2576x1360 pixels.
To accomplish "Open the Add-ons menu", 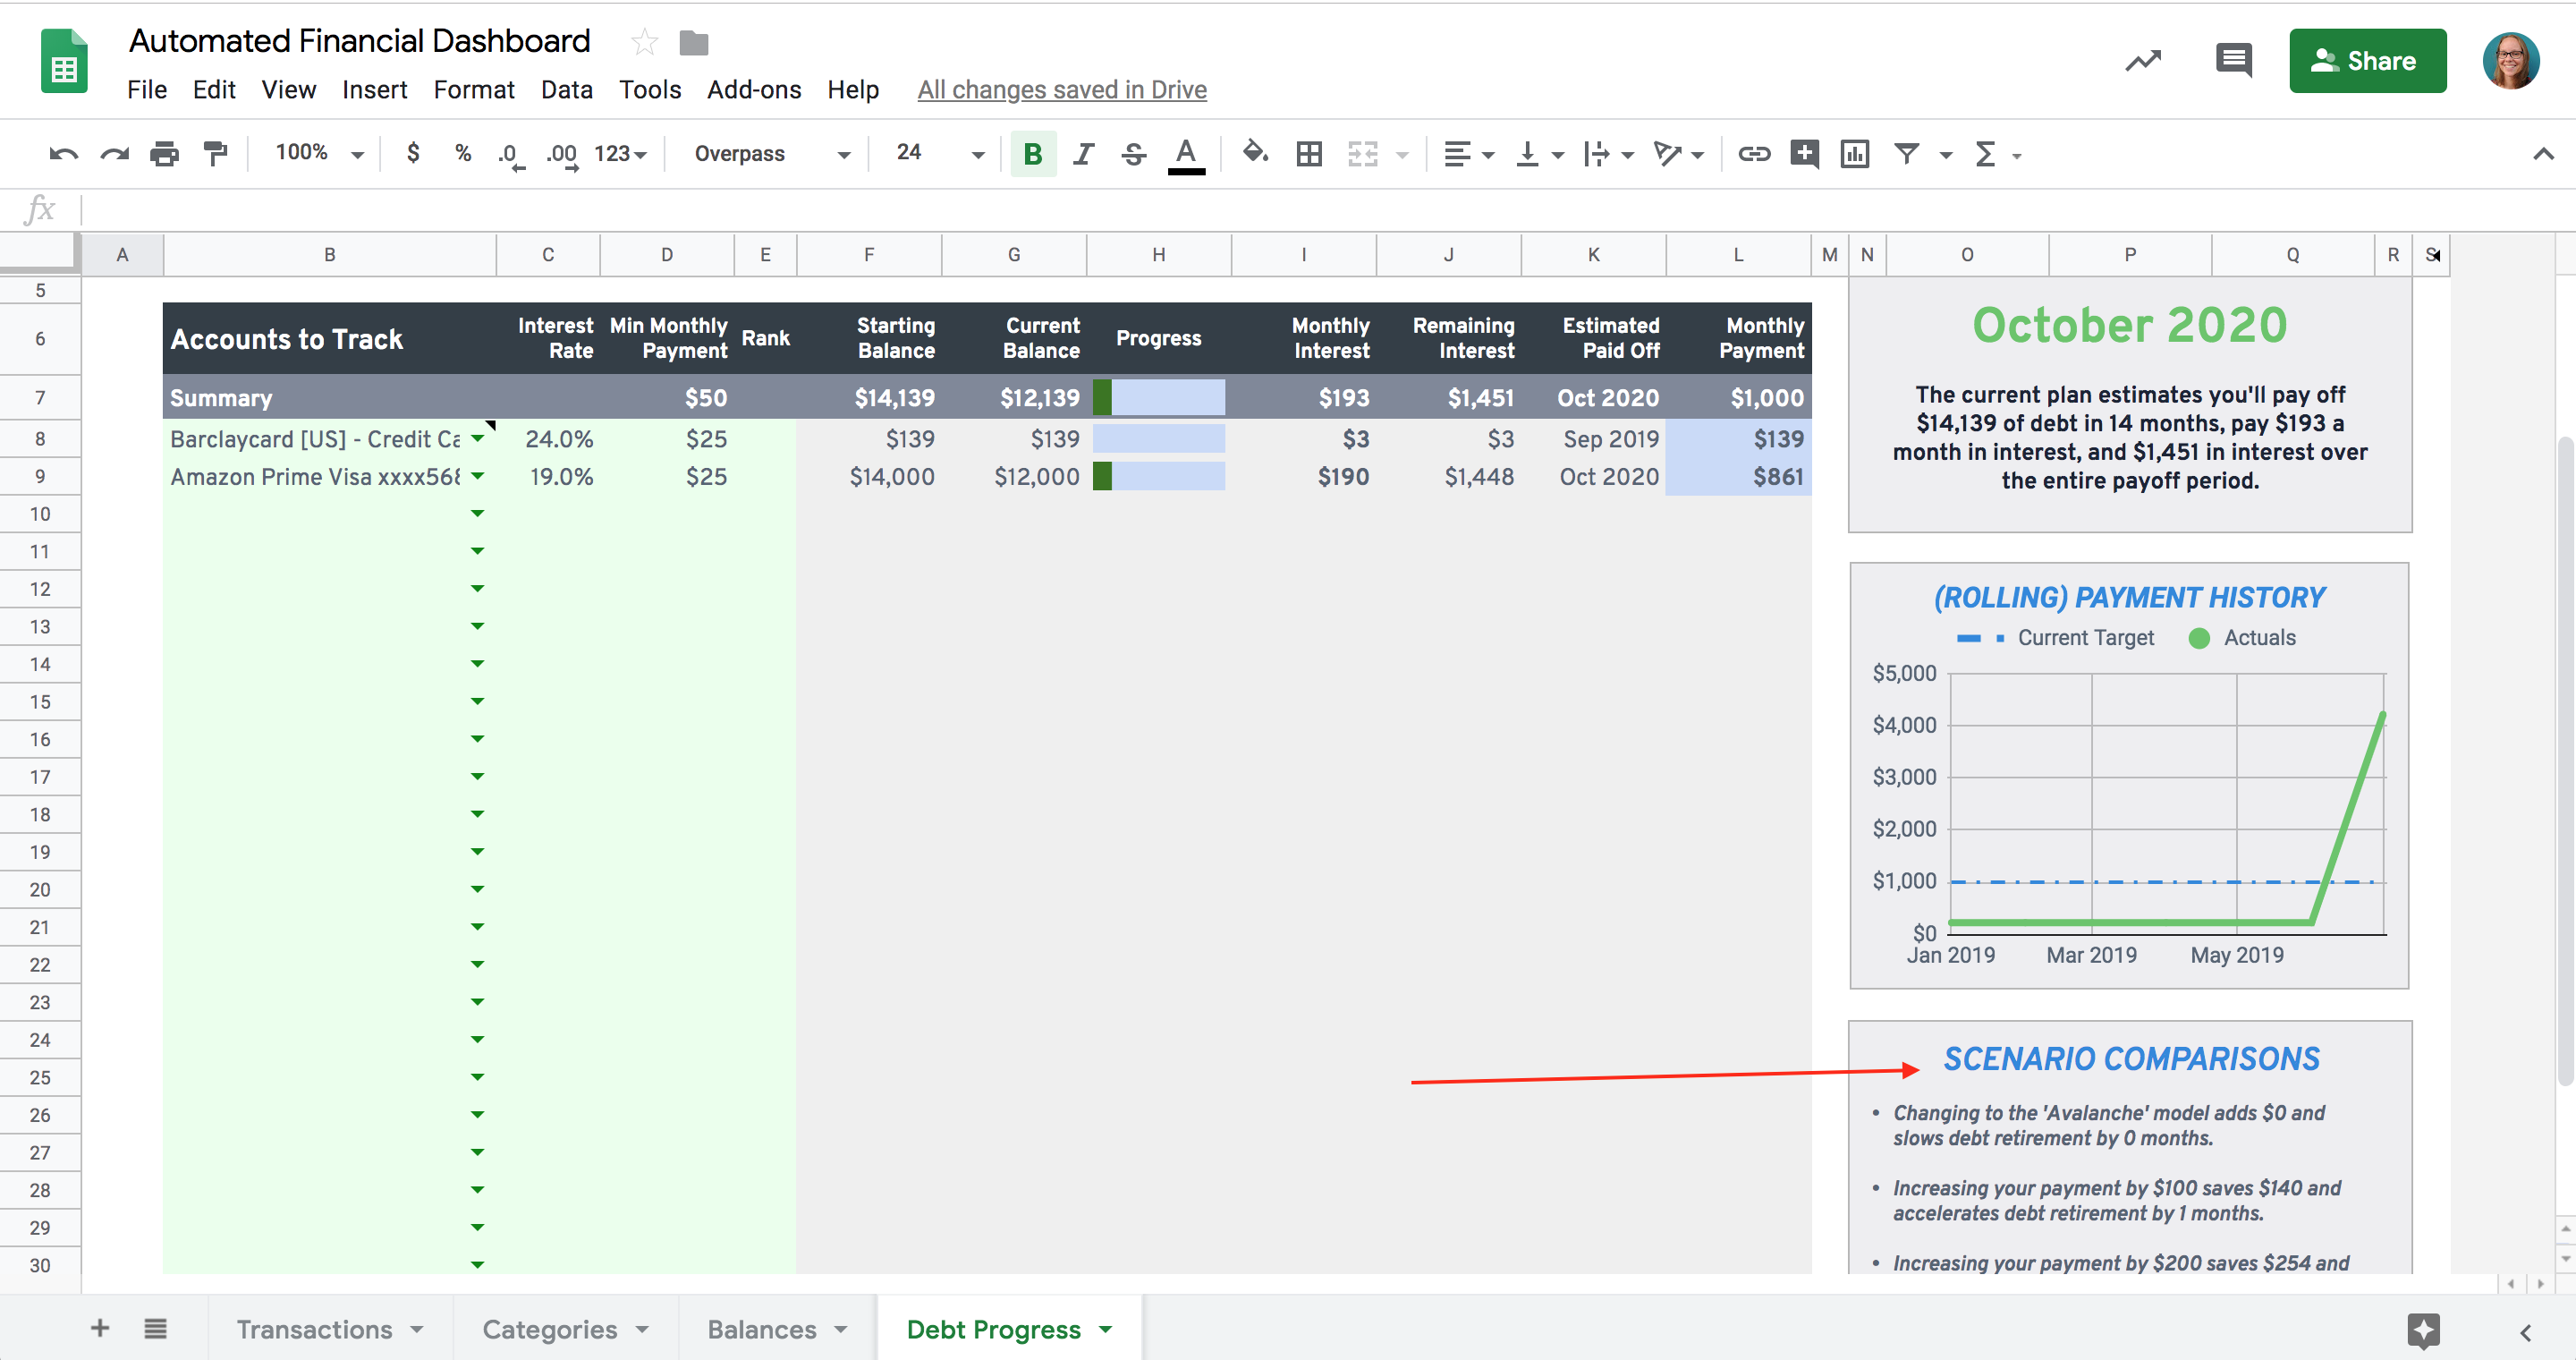I will coord(753,90).
